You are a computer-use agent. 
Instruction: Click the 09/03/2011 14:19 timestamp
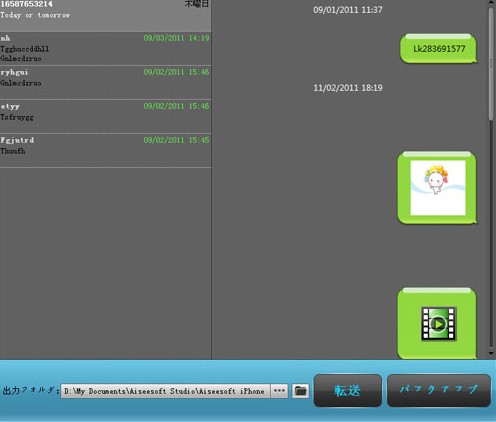tap(176, 38)
